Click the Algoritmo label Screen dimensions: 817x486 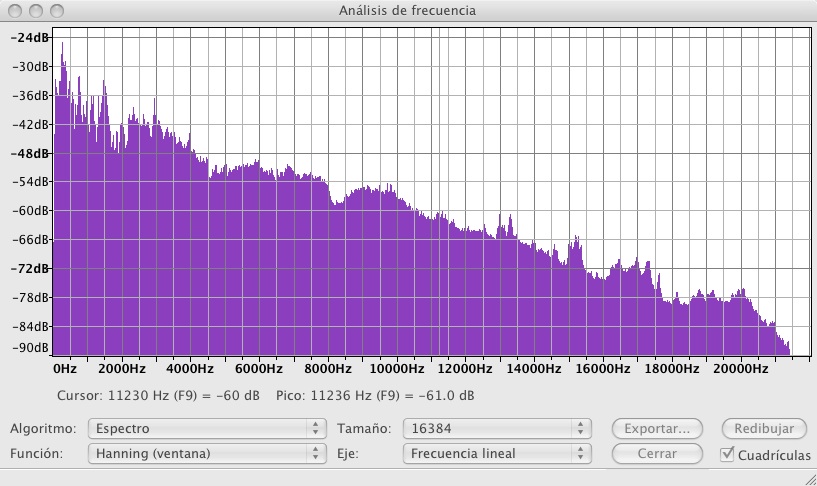43,429
